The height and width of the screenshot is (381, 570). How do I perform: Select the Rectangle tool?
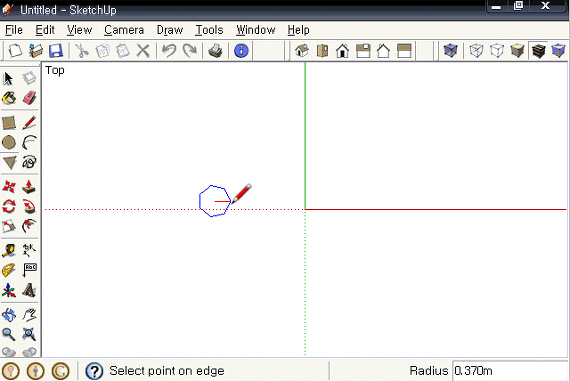[8, 123]
